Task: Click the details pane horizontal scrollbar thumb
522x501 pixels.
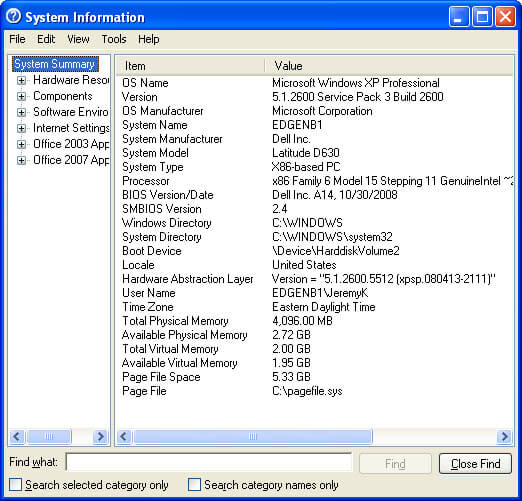Action: tap(253, 436)
